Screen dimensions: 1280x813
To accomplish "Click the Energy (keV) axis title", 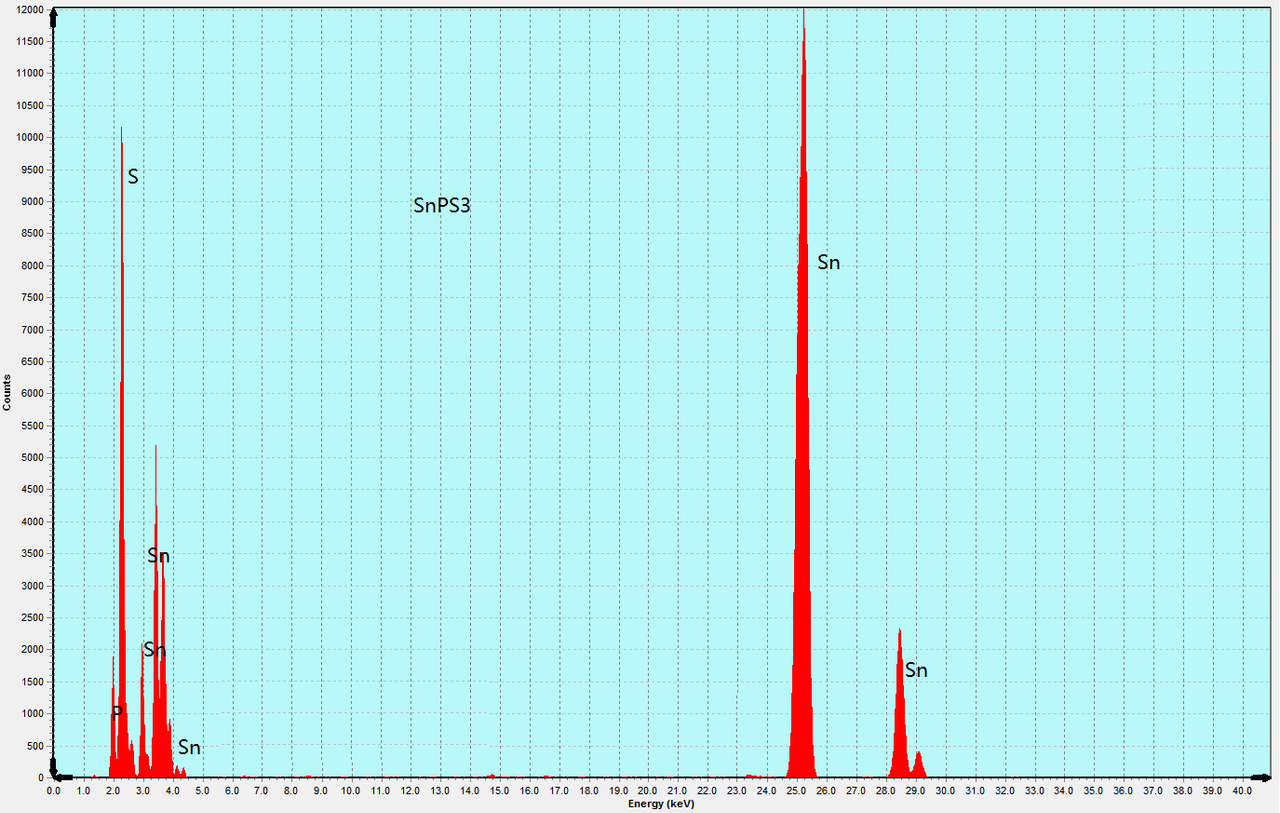I will 660,804.
